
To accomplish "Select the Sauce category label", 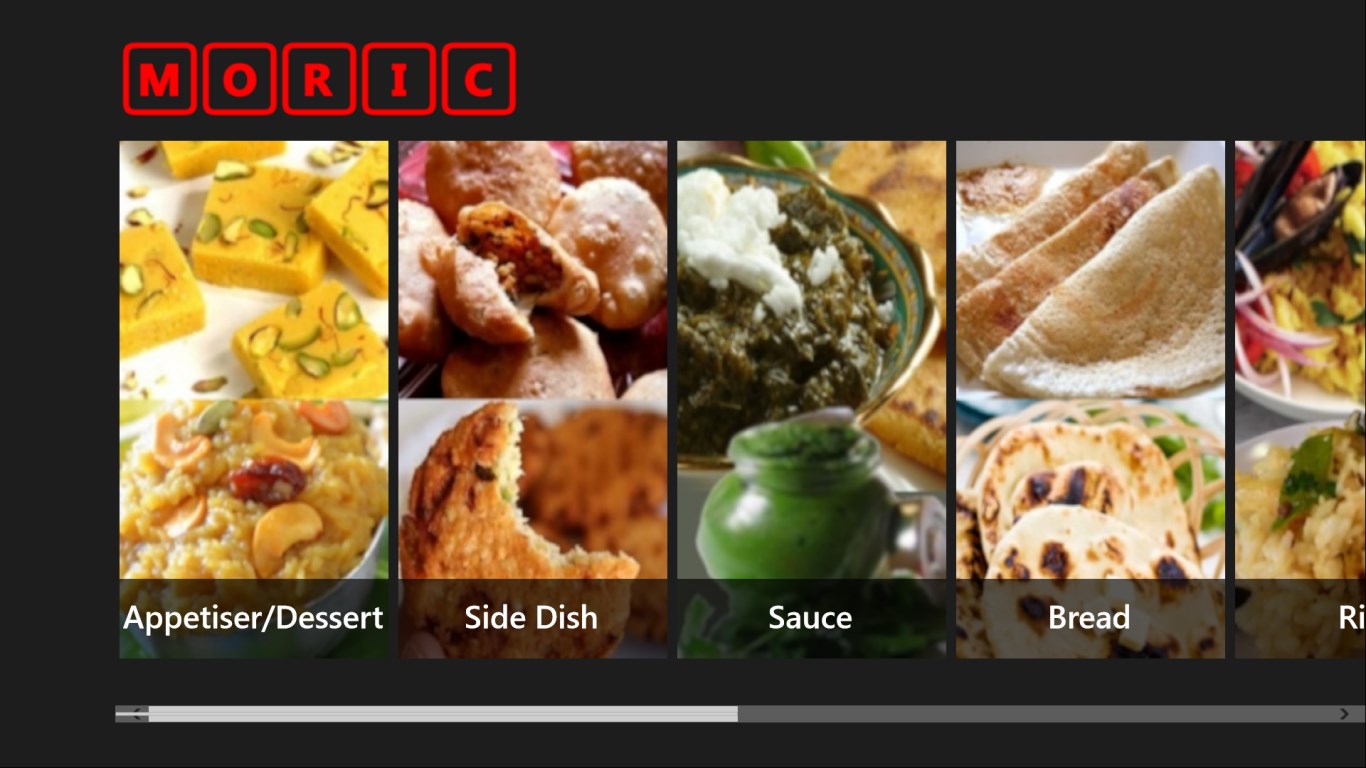I will coord(810,618).
